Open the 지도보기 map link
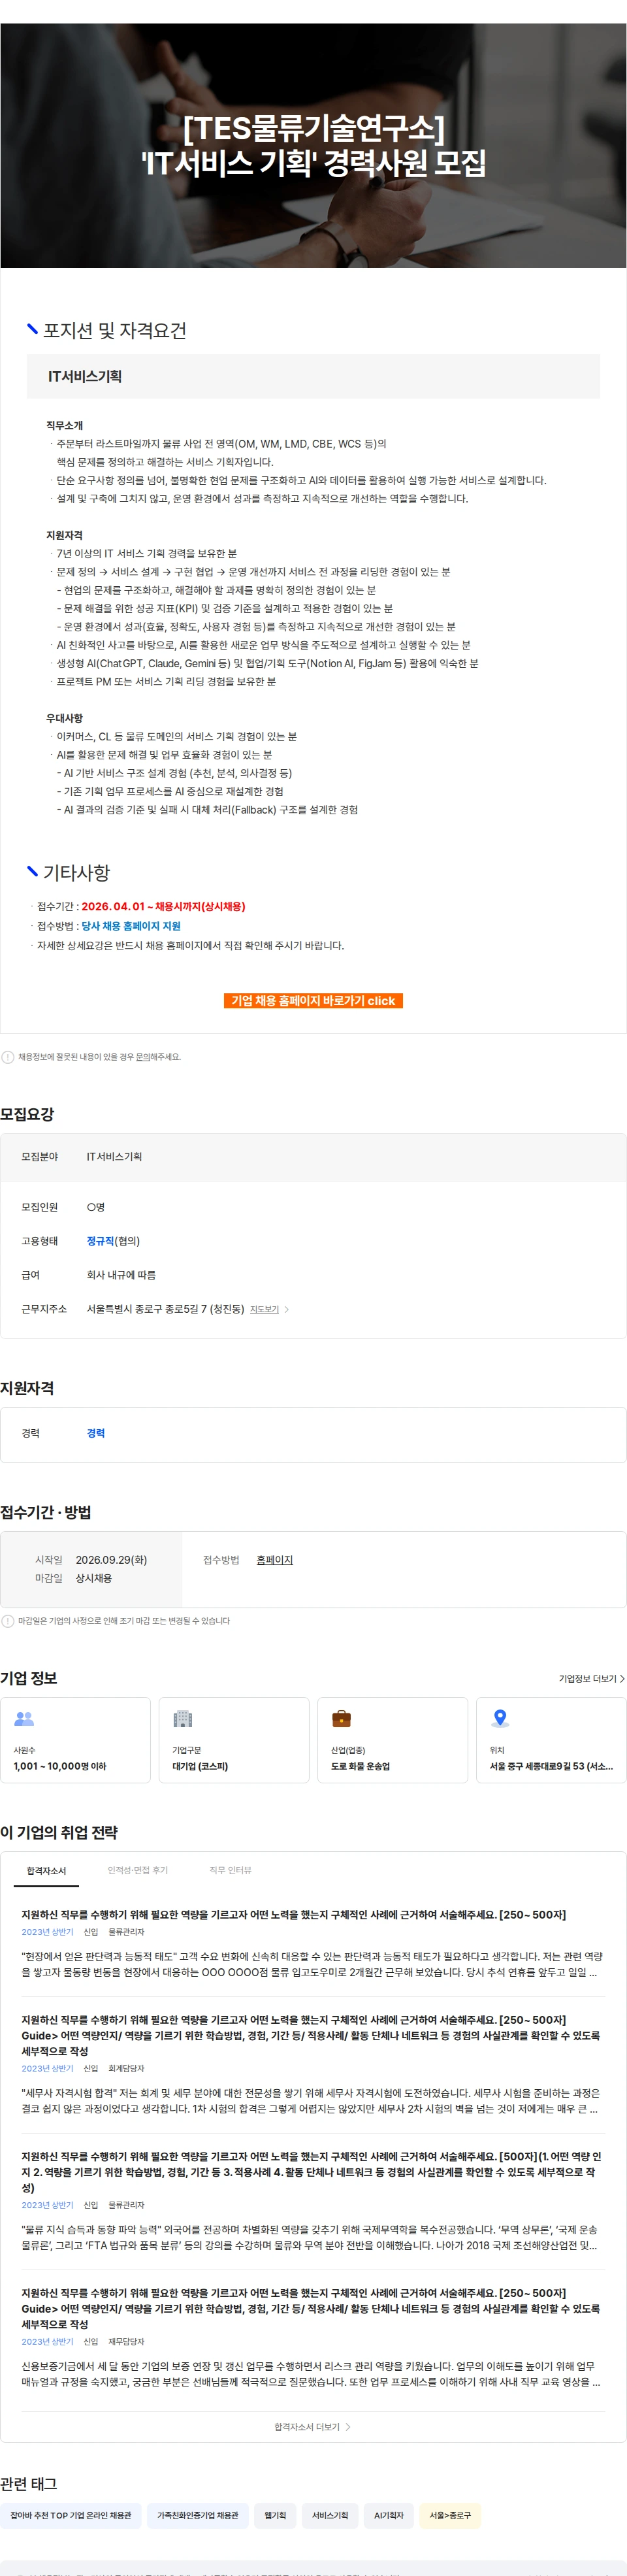 pyautogui.click(x=264, y=1309)
